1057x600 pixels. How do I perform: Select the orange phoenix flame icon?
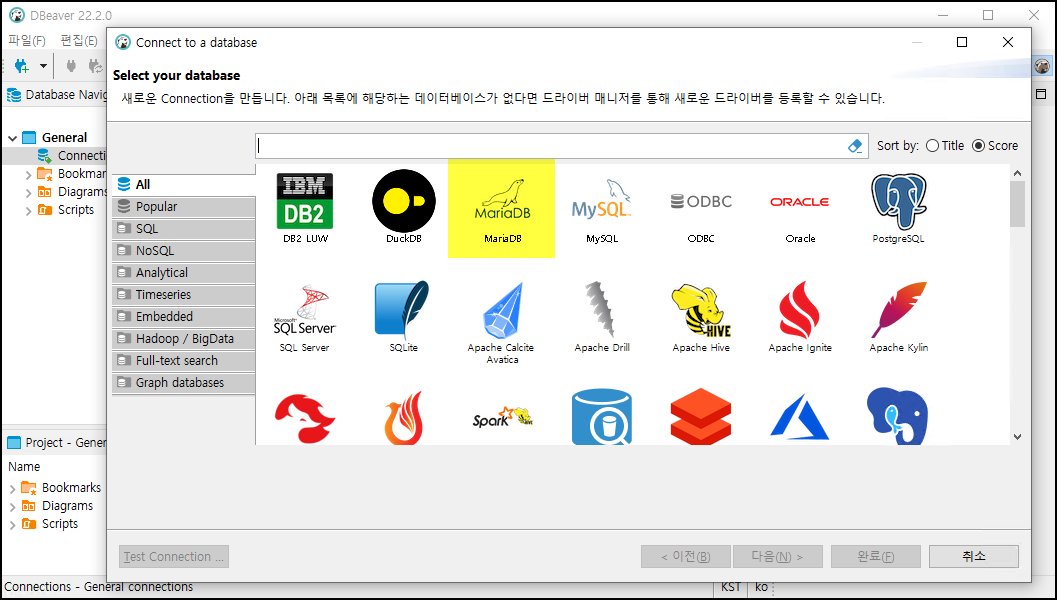point(404,418)
